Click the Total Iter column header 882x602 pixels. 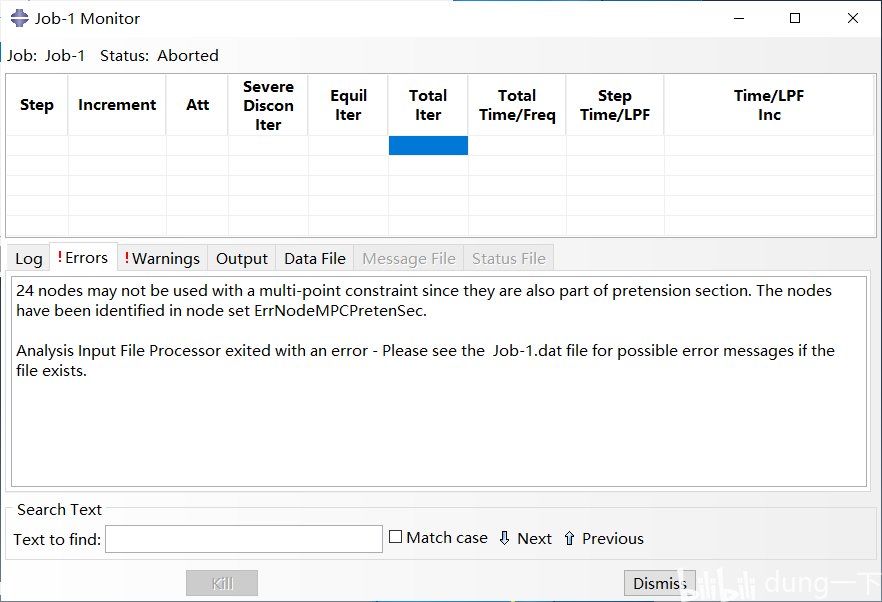[x=428, y=105]
